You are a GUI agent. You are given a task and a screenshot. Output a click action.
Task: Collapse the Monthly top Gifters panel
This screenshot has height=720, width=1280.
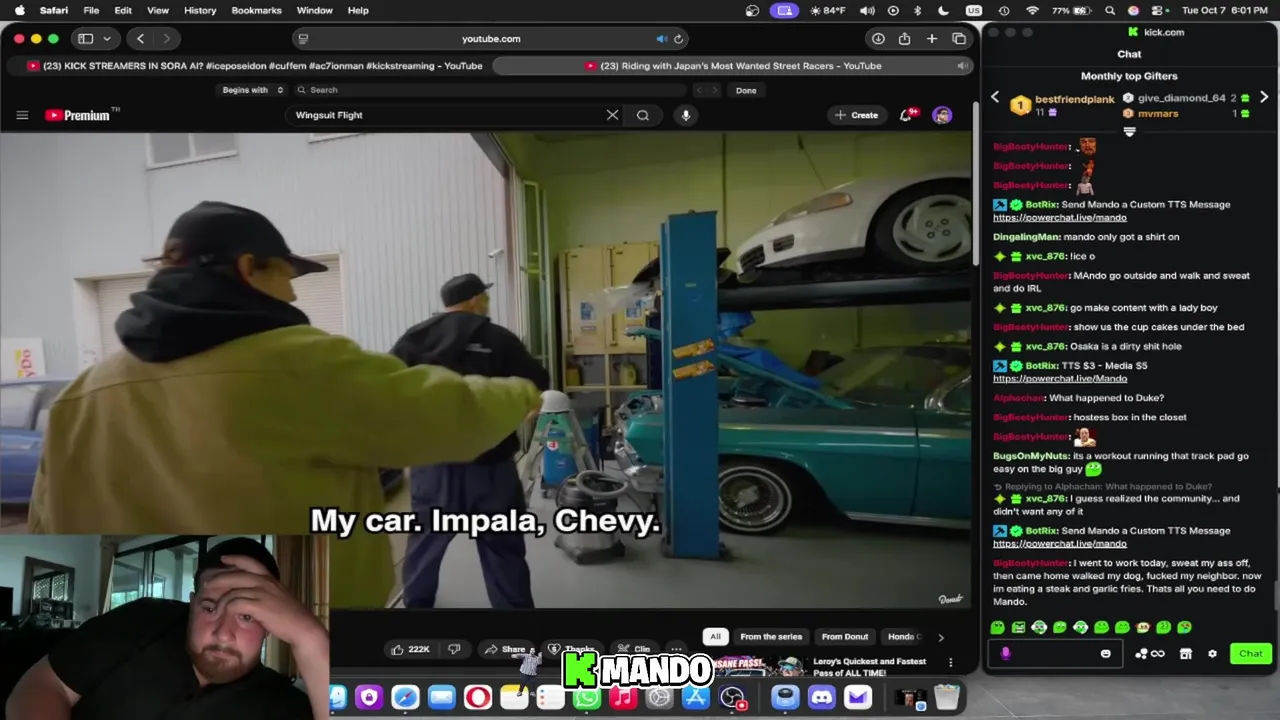1129,131
